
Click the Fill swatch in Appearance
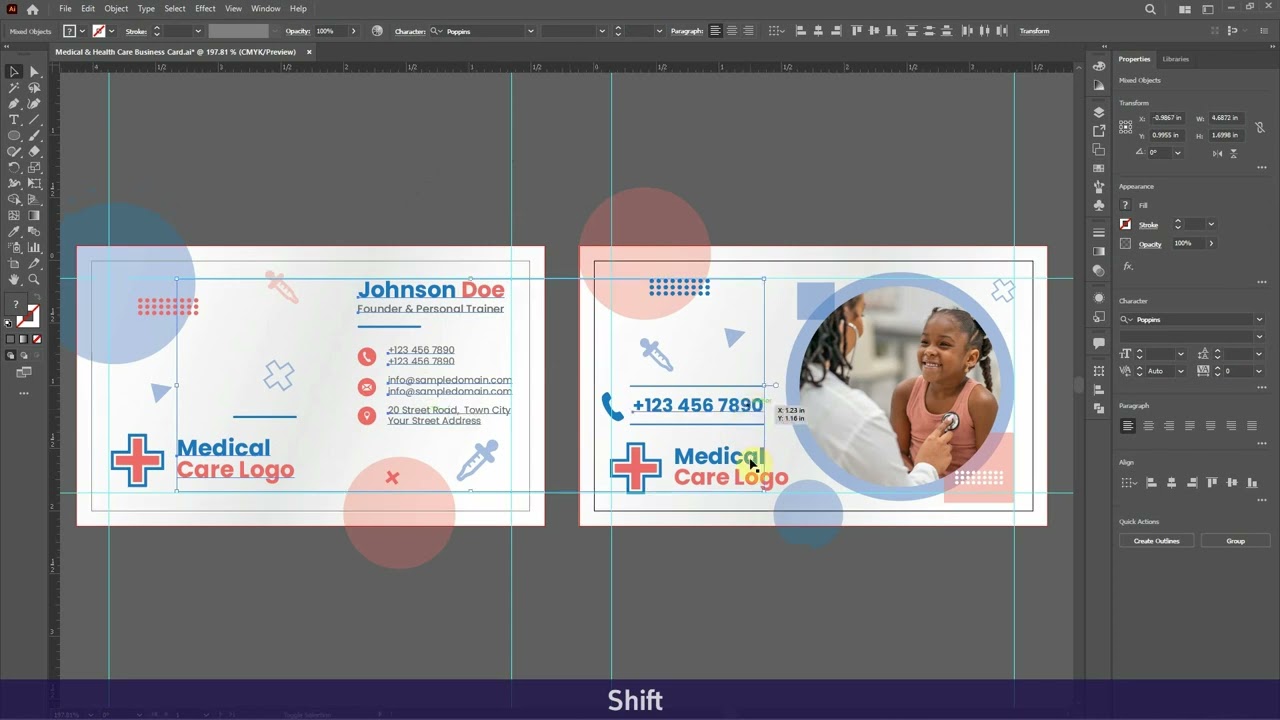coord(1125,205)
